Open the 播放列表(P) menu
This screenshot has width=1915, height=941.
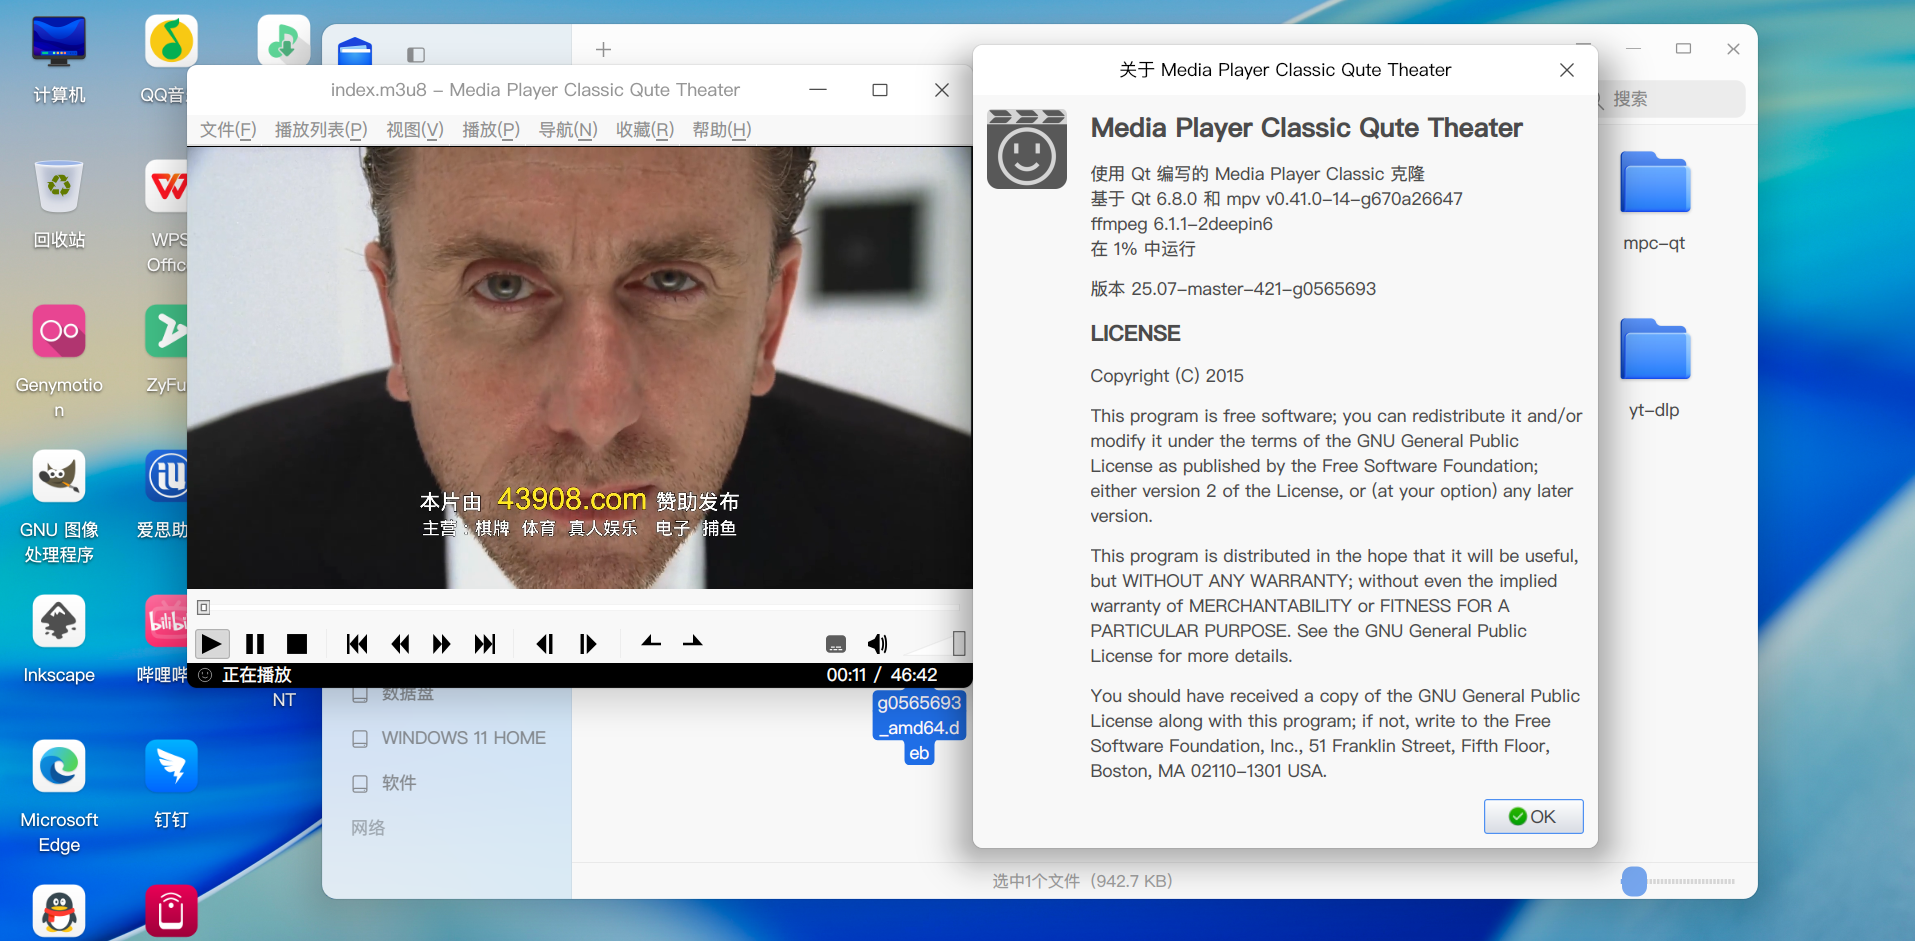(x=321, y=130)
